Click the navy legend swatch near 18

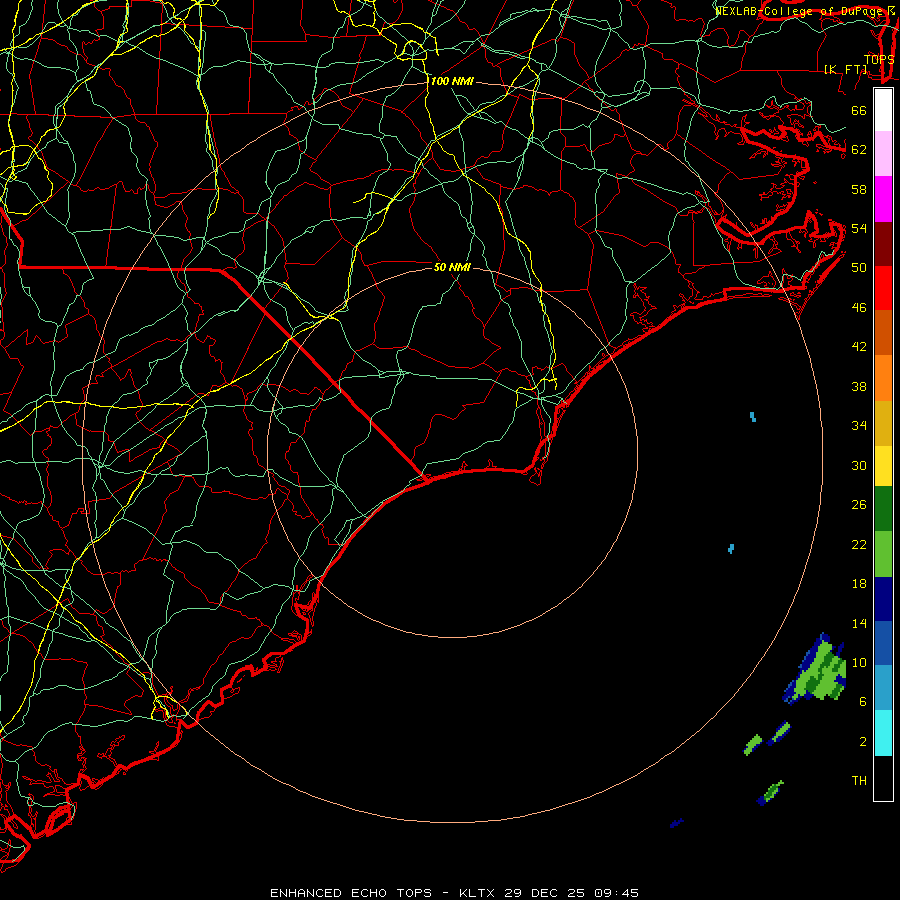coord(883,599)
